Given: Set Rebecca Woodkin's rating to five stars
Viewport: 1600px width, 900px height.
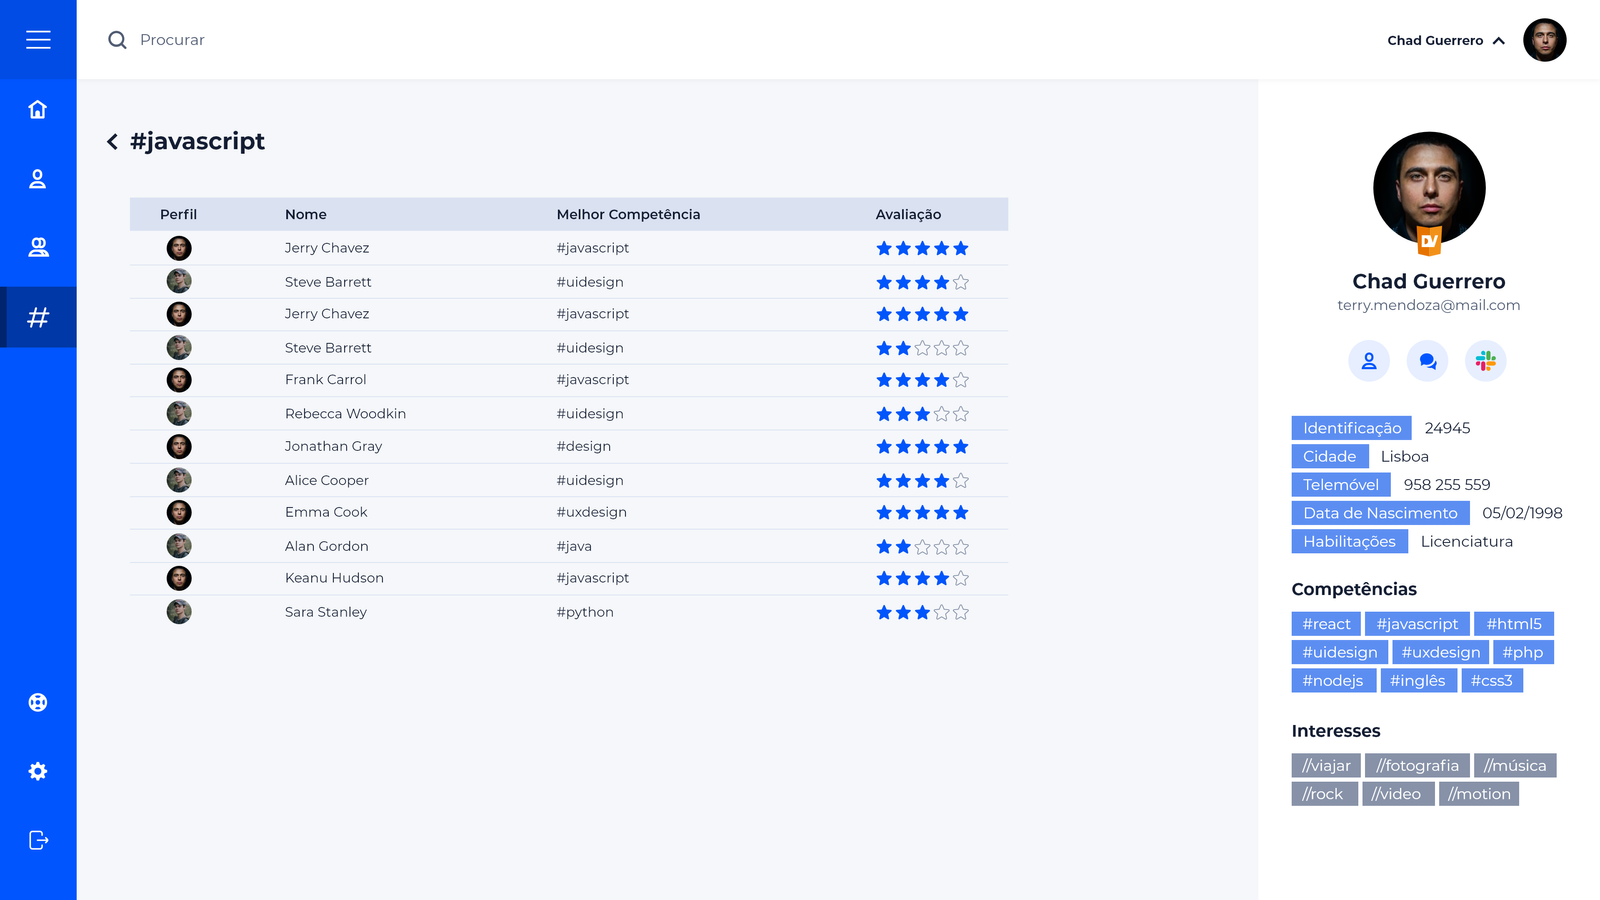Looking at the screenshot, I should 961,414.
